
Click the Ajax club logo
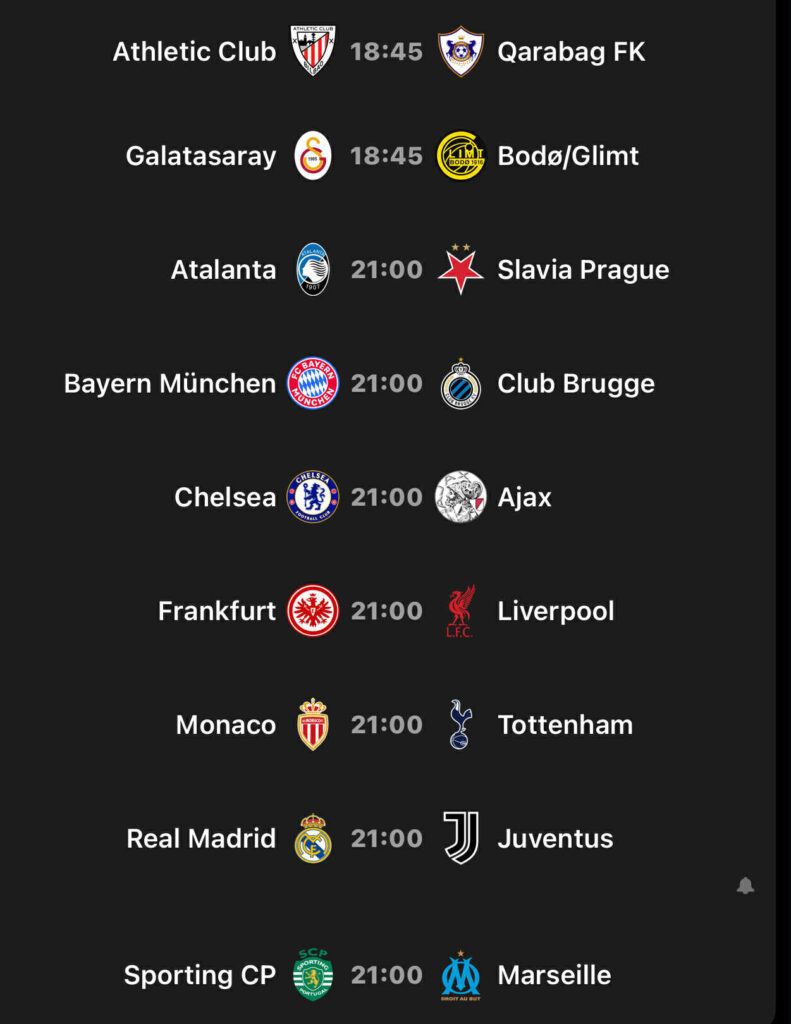pyautogui.click(x=461, y=497)
